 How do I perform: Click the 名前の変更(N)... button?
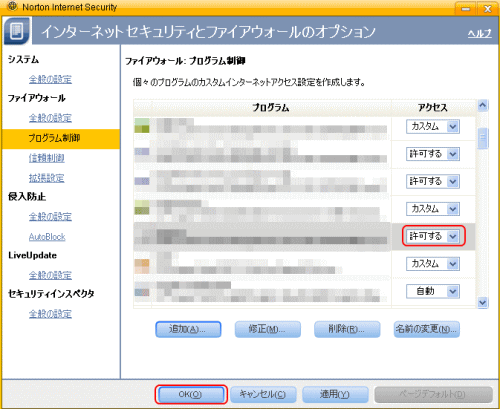click(x=427, y=329)
